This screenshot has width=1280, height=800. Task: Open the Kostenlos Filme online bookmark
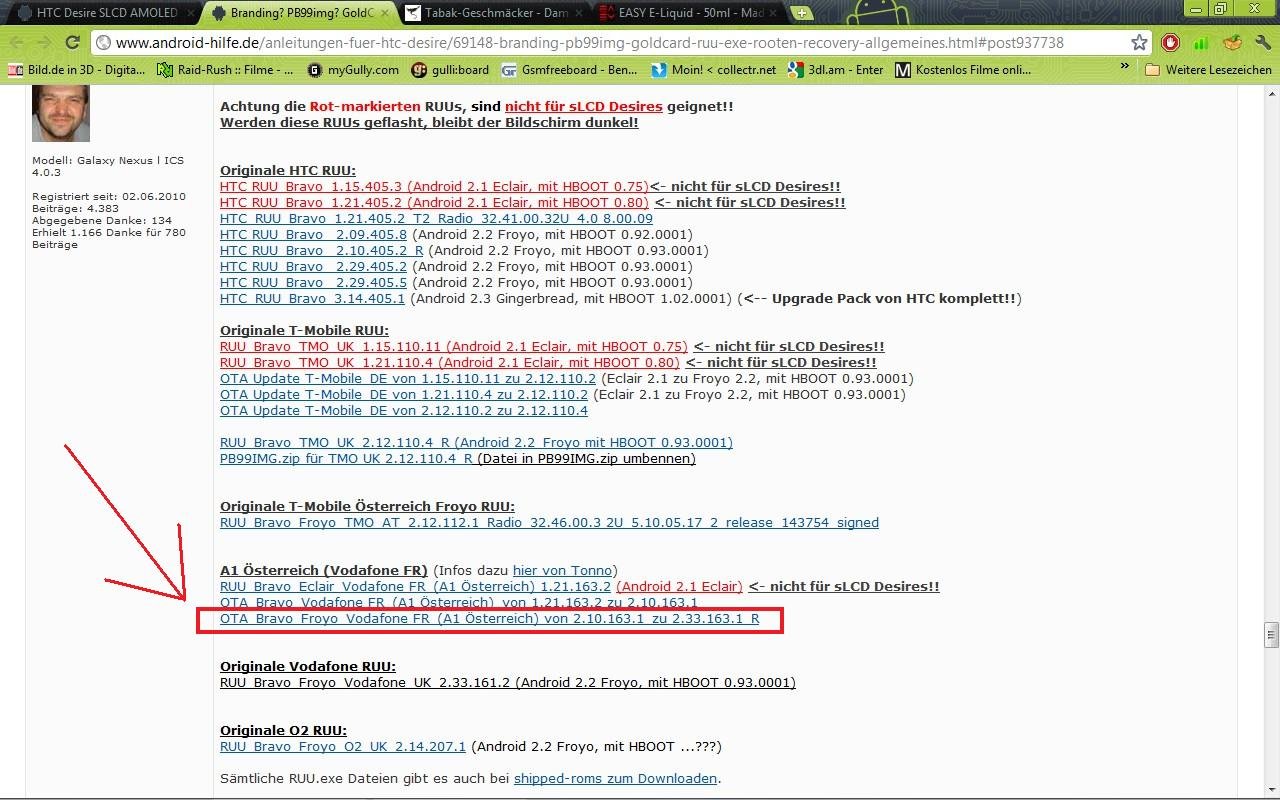963,70
